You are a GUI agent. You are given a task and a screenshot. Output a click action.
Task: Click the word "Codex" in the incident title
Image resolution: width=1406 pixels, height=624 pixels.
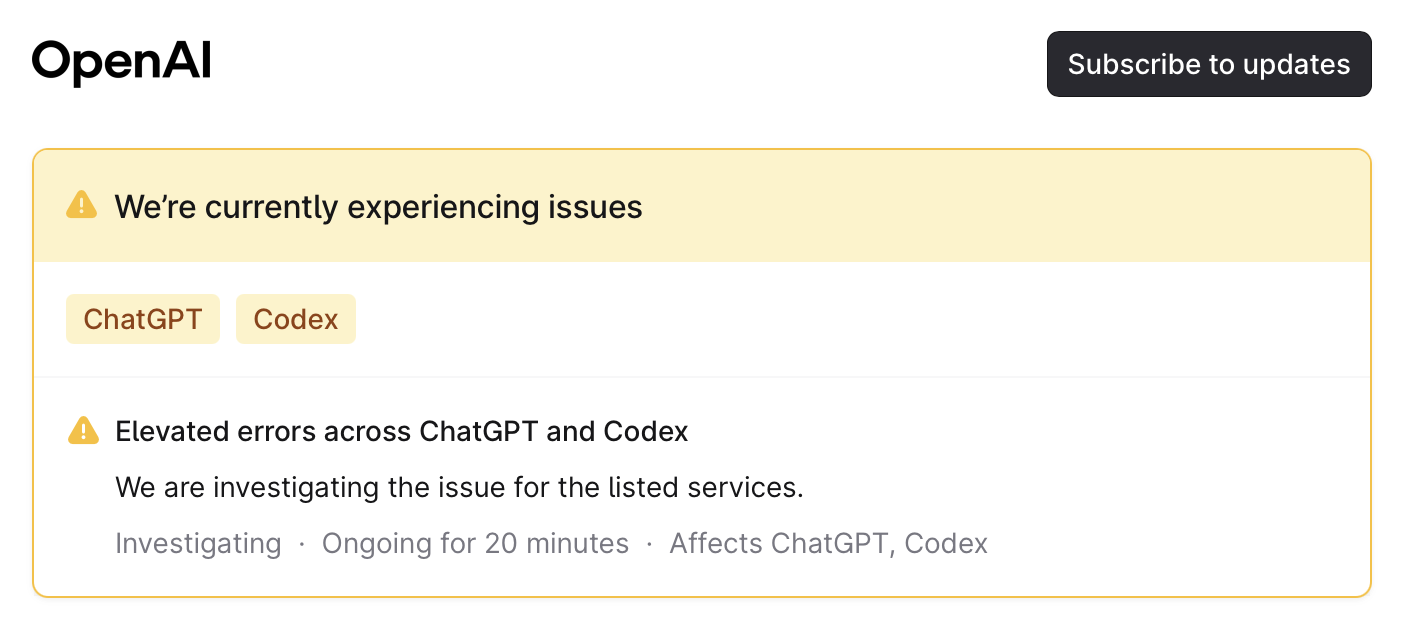click(646, 431)
